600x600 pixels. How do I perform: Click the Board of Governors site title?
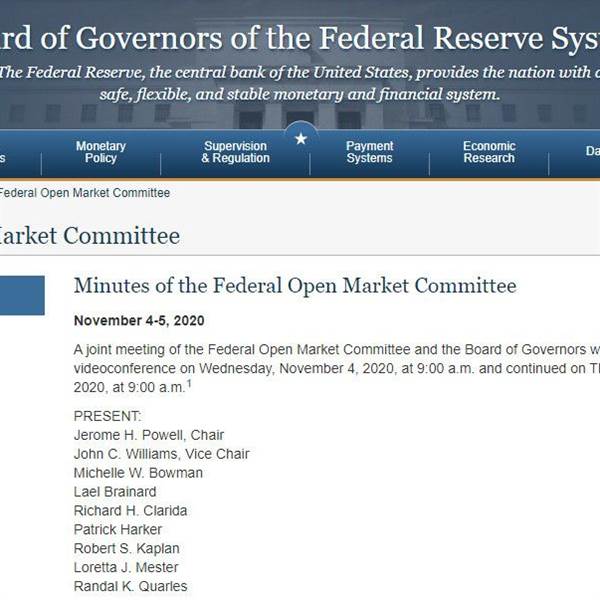click(300, 38)
